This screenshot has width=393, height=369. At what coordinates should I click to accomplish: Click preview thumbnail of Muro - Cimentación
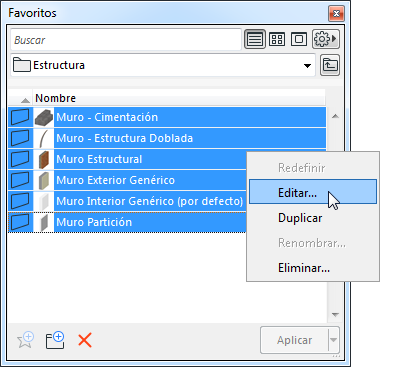pos(44,117)
